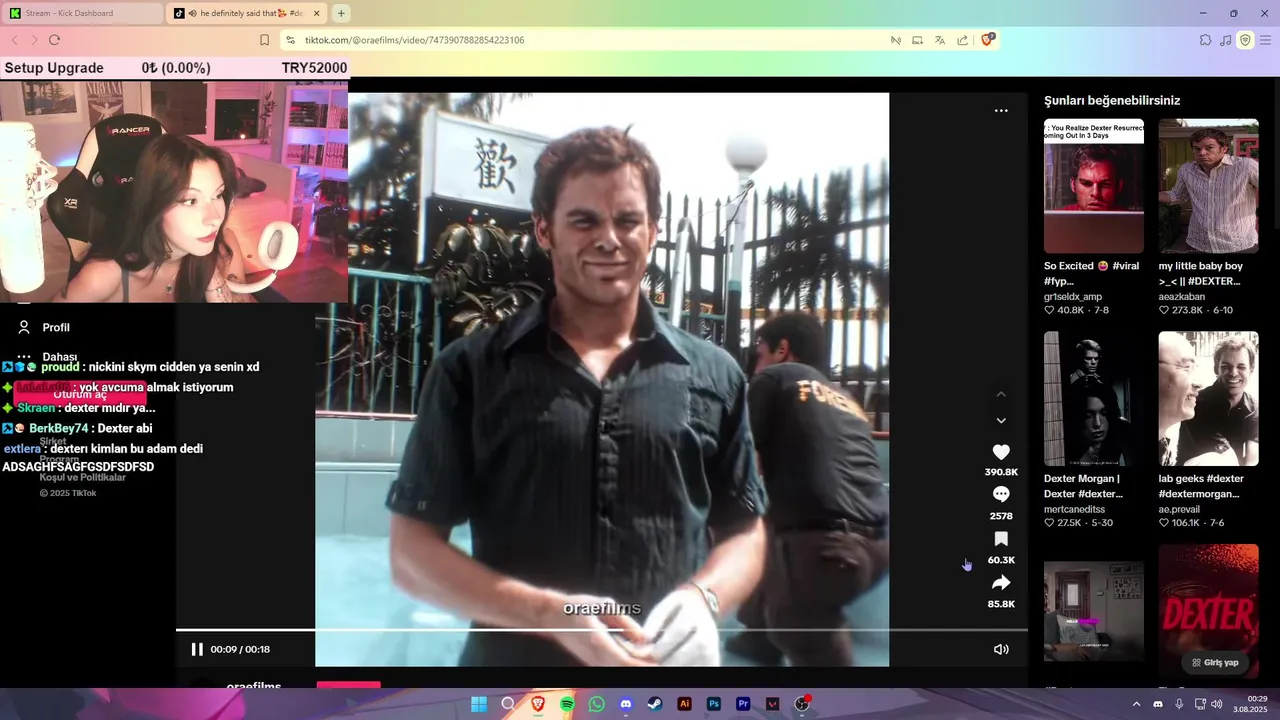
Task: Select the TikTok he definitely said that tab
Action: pyautogui.click(x=246, y=13)
